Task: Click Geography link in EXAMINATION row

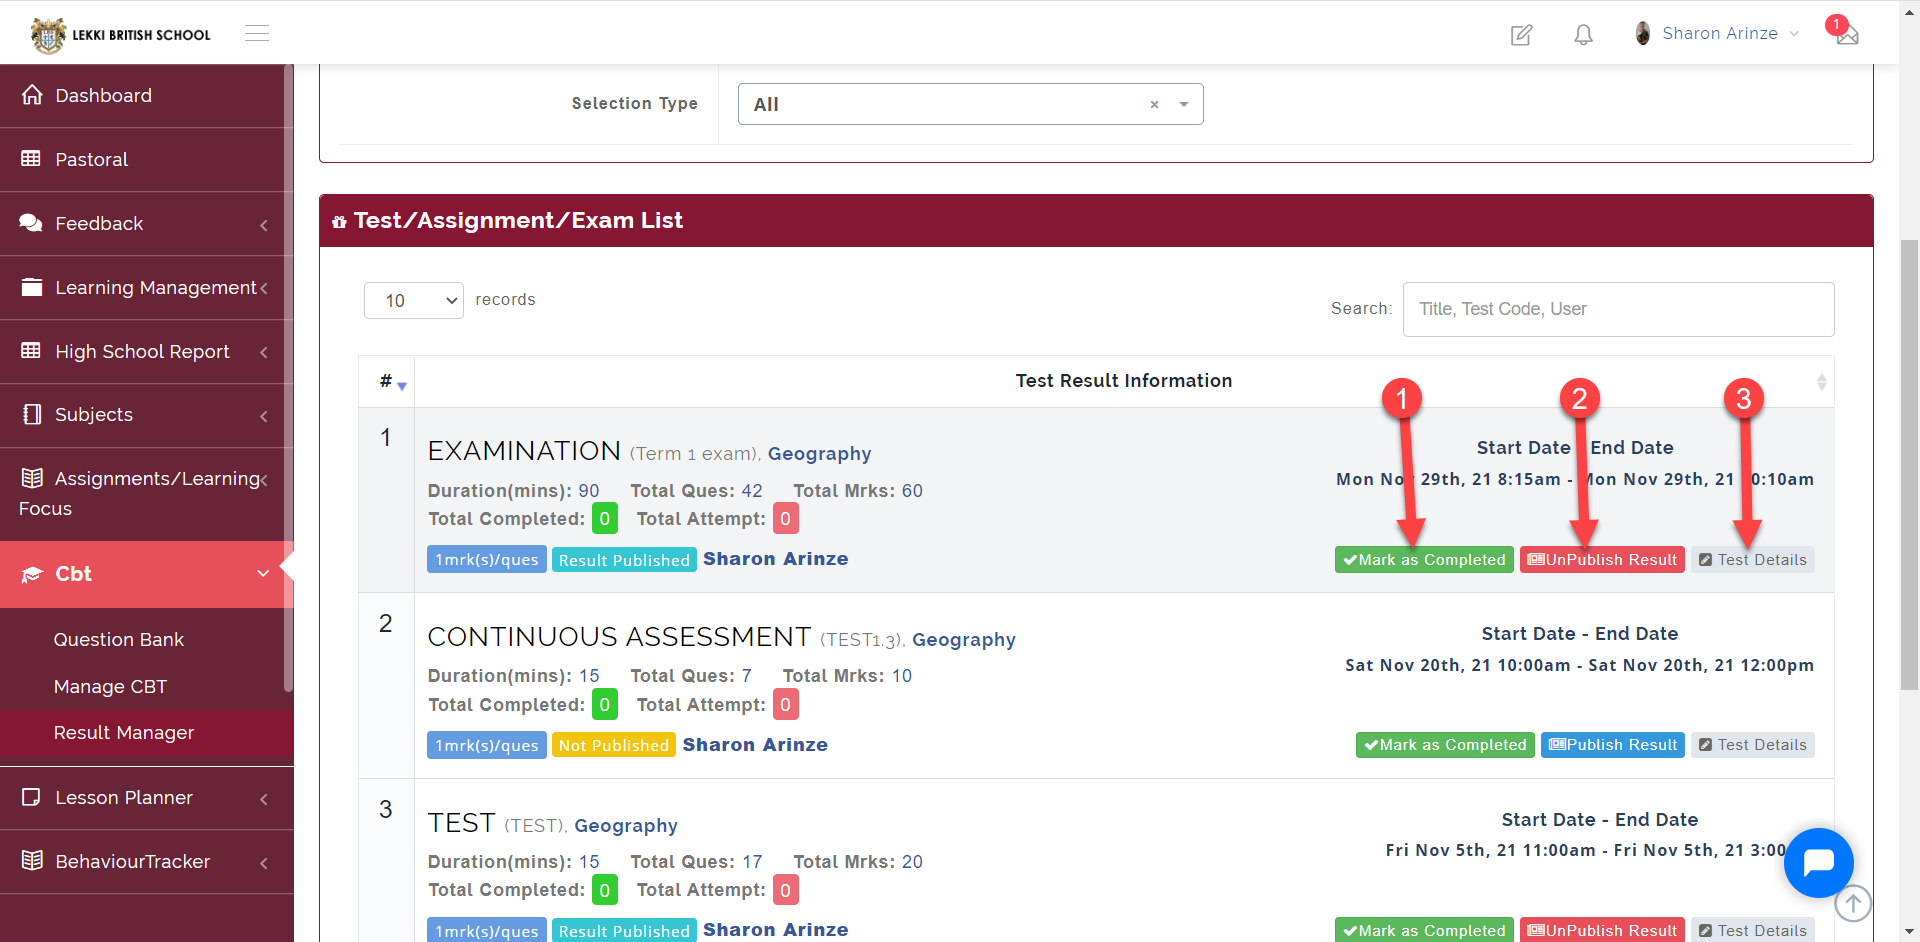Action: [819, 454]
